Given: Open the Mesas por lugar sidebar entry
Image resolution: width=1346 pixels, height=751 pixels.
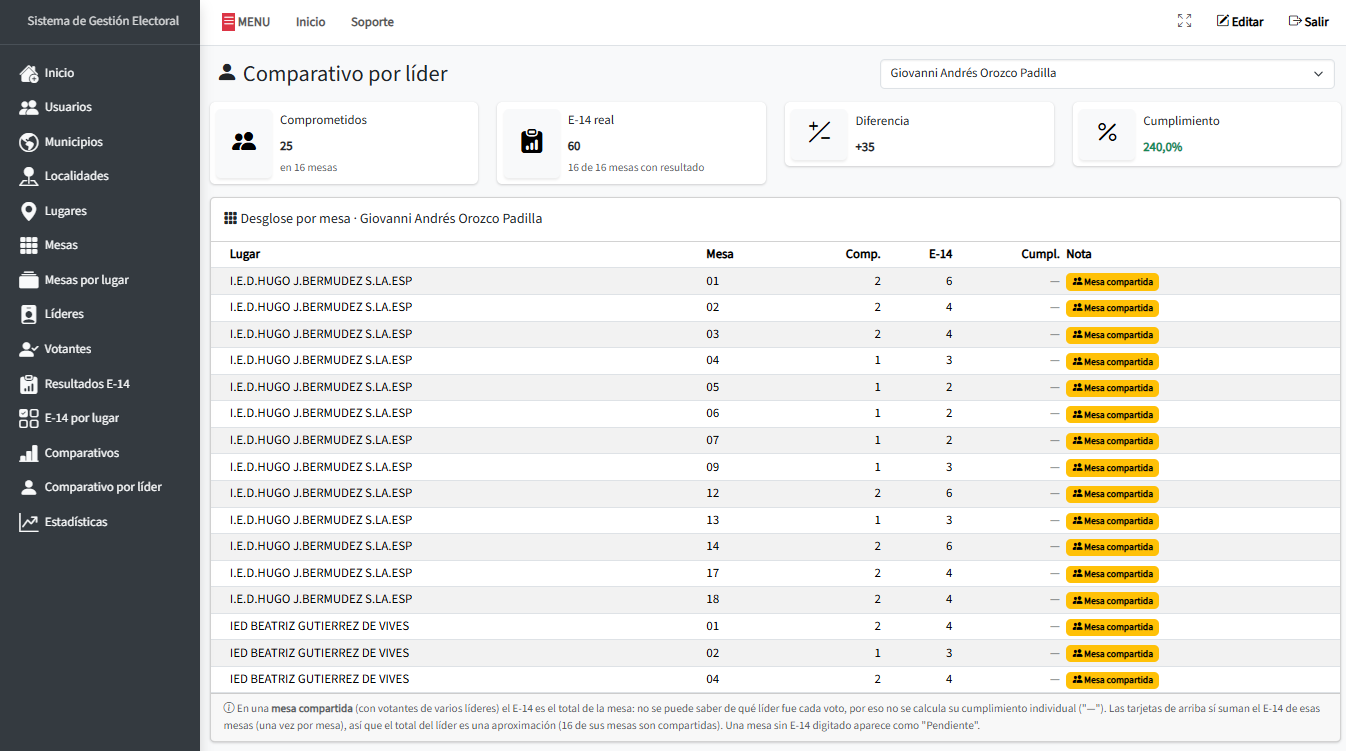Looking at the screenshot, I should click(x=87, y=280).
